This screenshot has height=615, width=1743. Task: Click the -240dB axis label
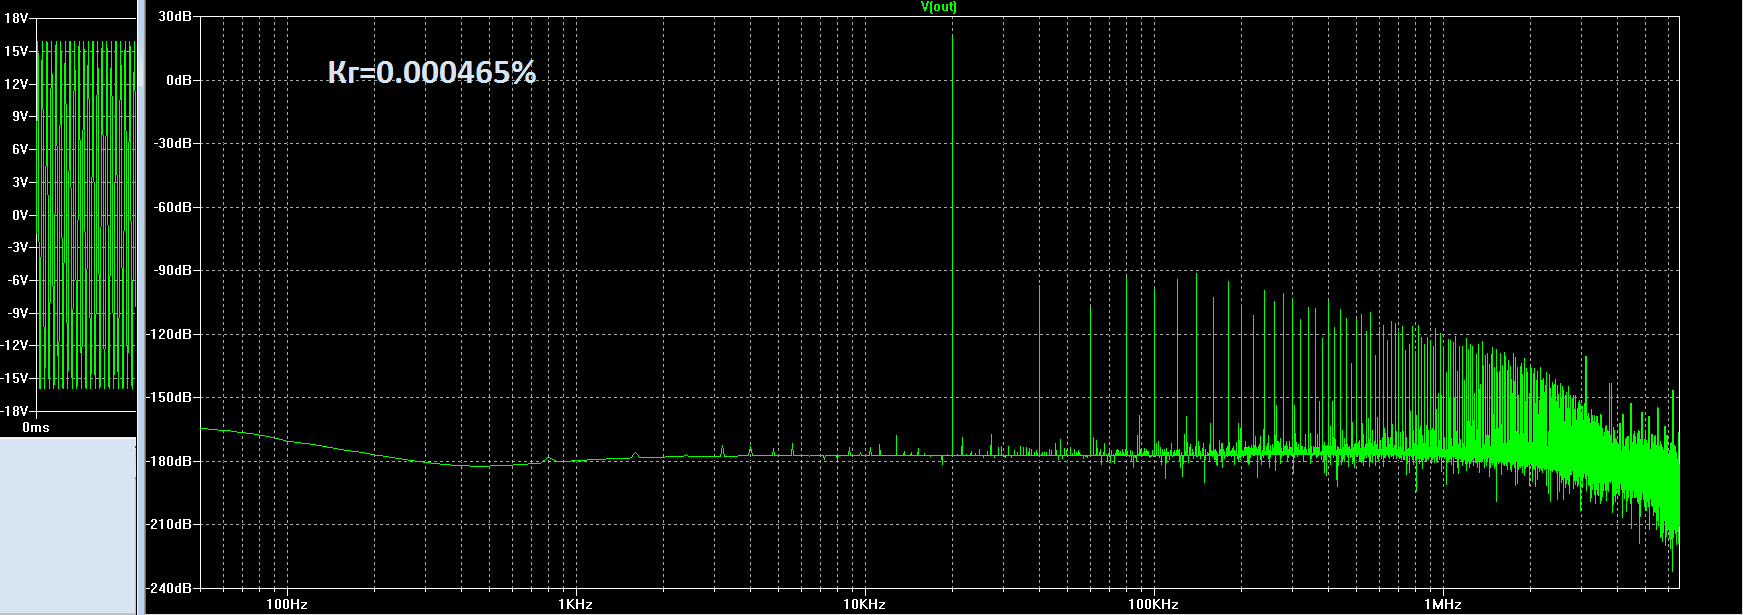point(170,588)
